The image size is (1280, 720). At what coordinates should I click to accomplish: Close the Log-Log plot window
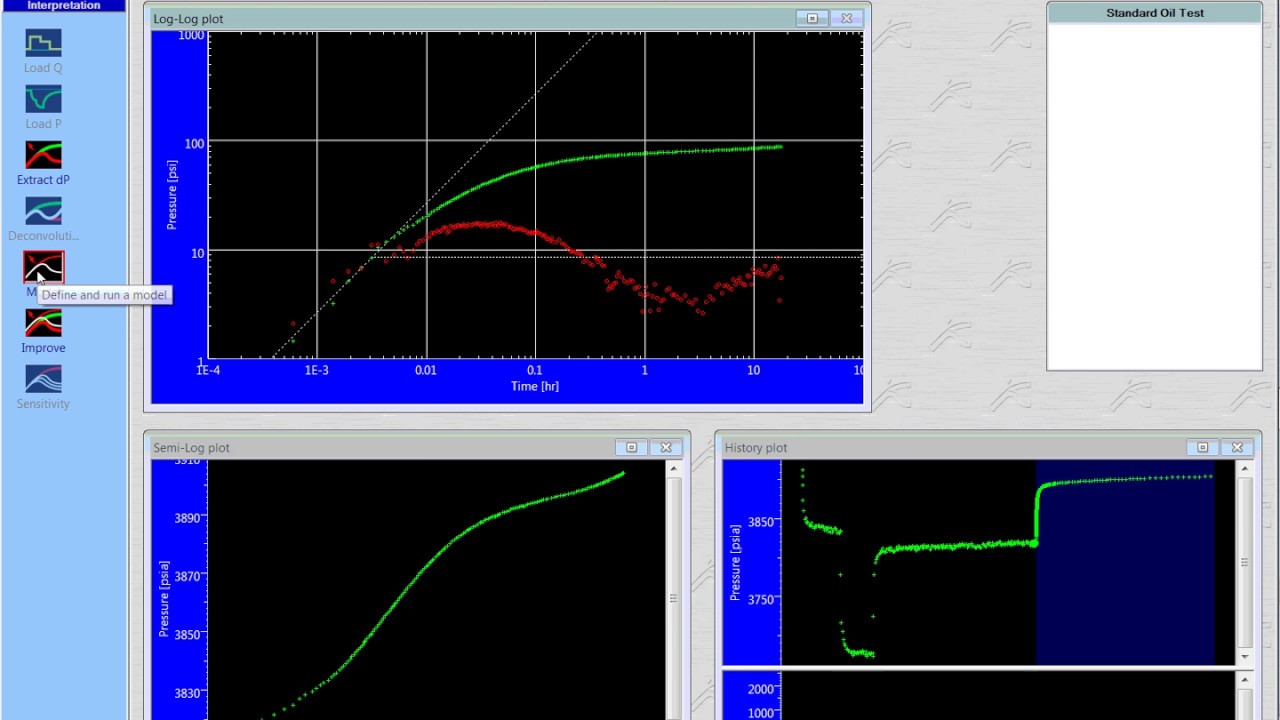(846, 18)
